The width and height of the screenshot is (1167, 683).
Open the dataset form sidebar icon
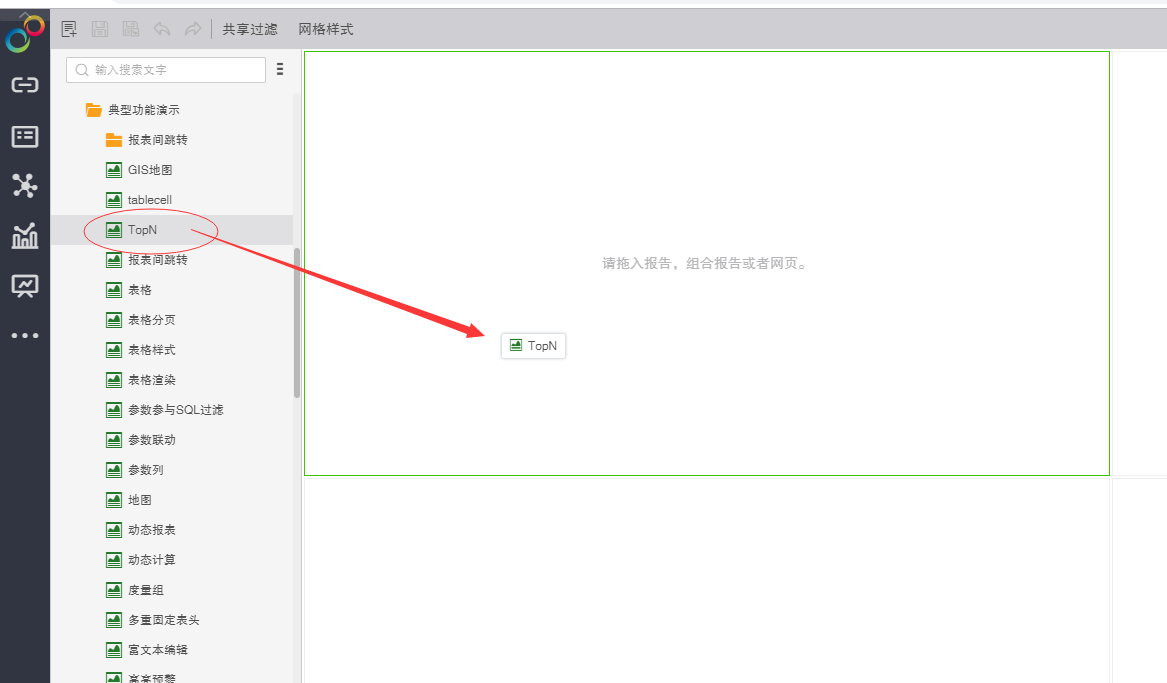point(25,136)
